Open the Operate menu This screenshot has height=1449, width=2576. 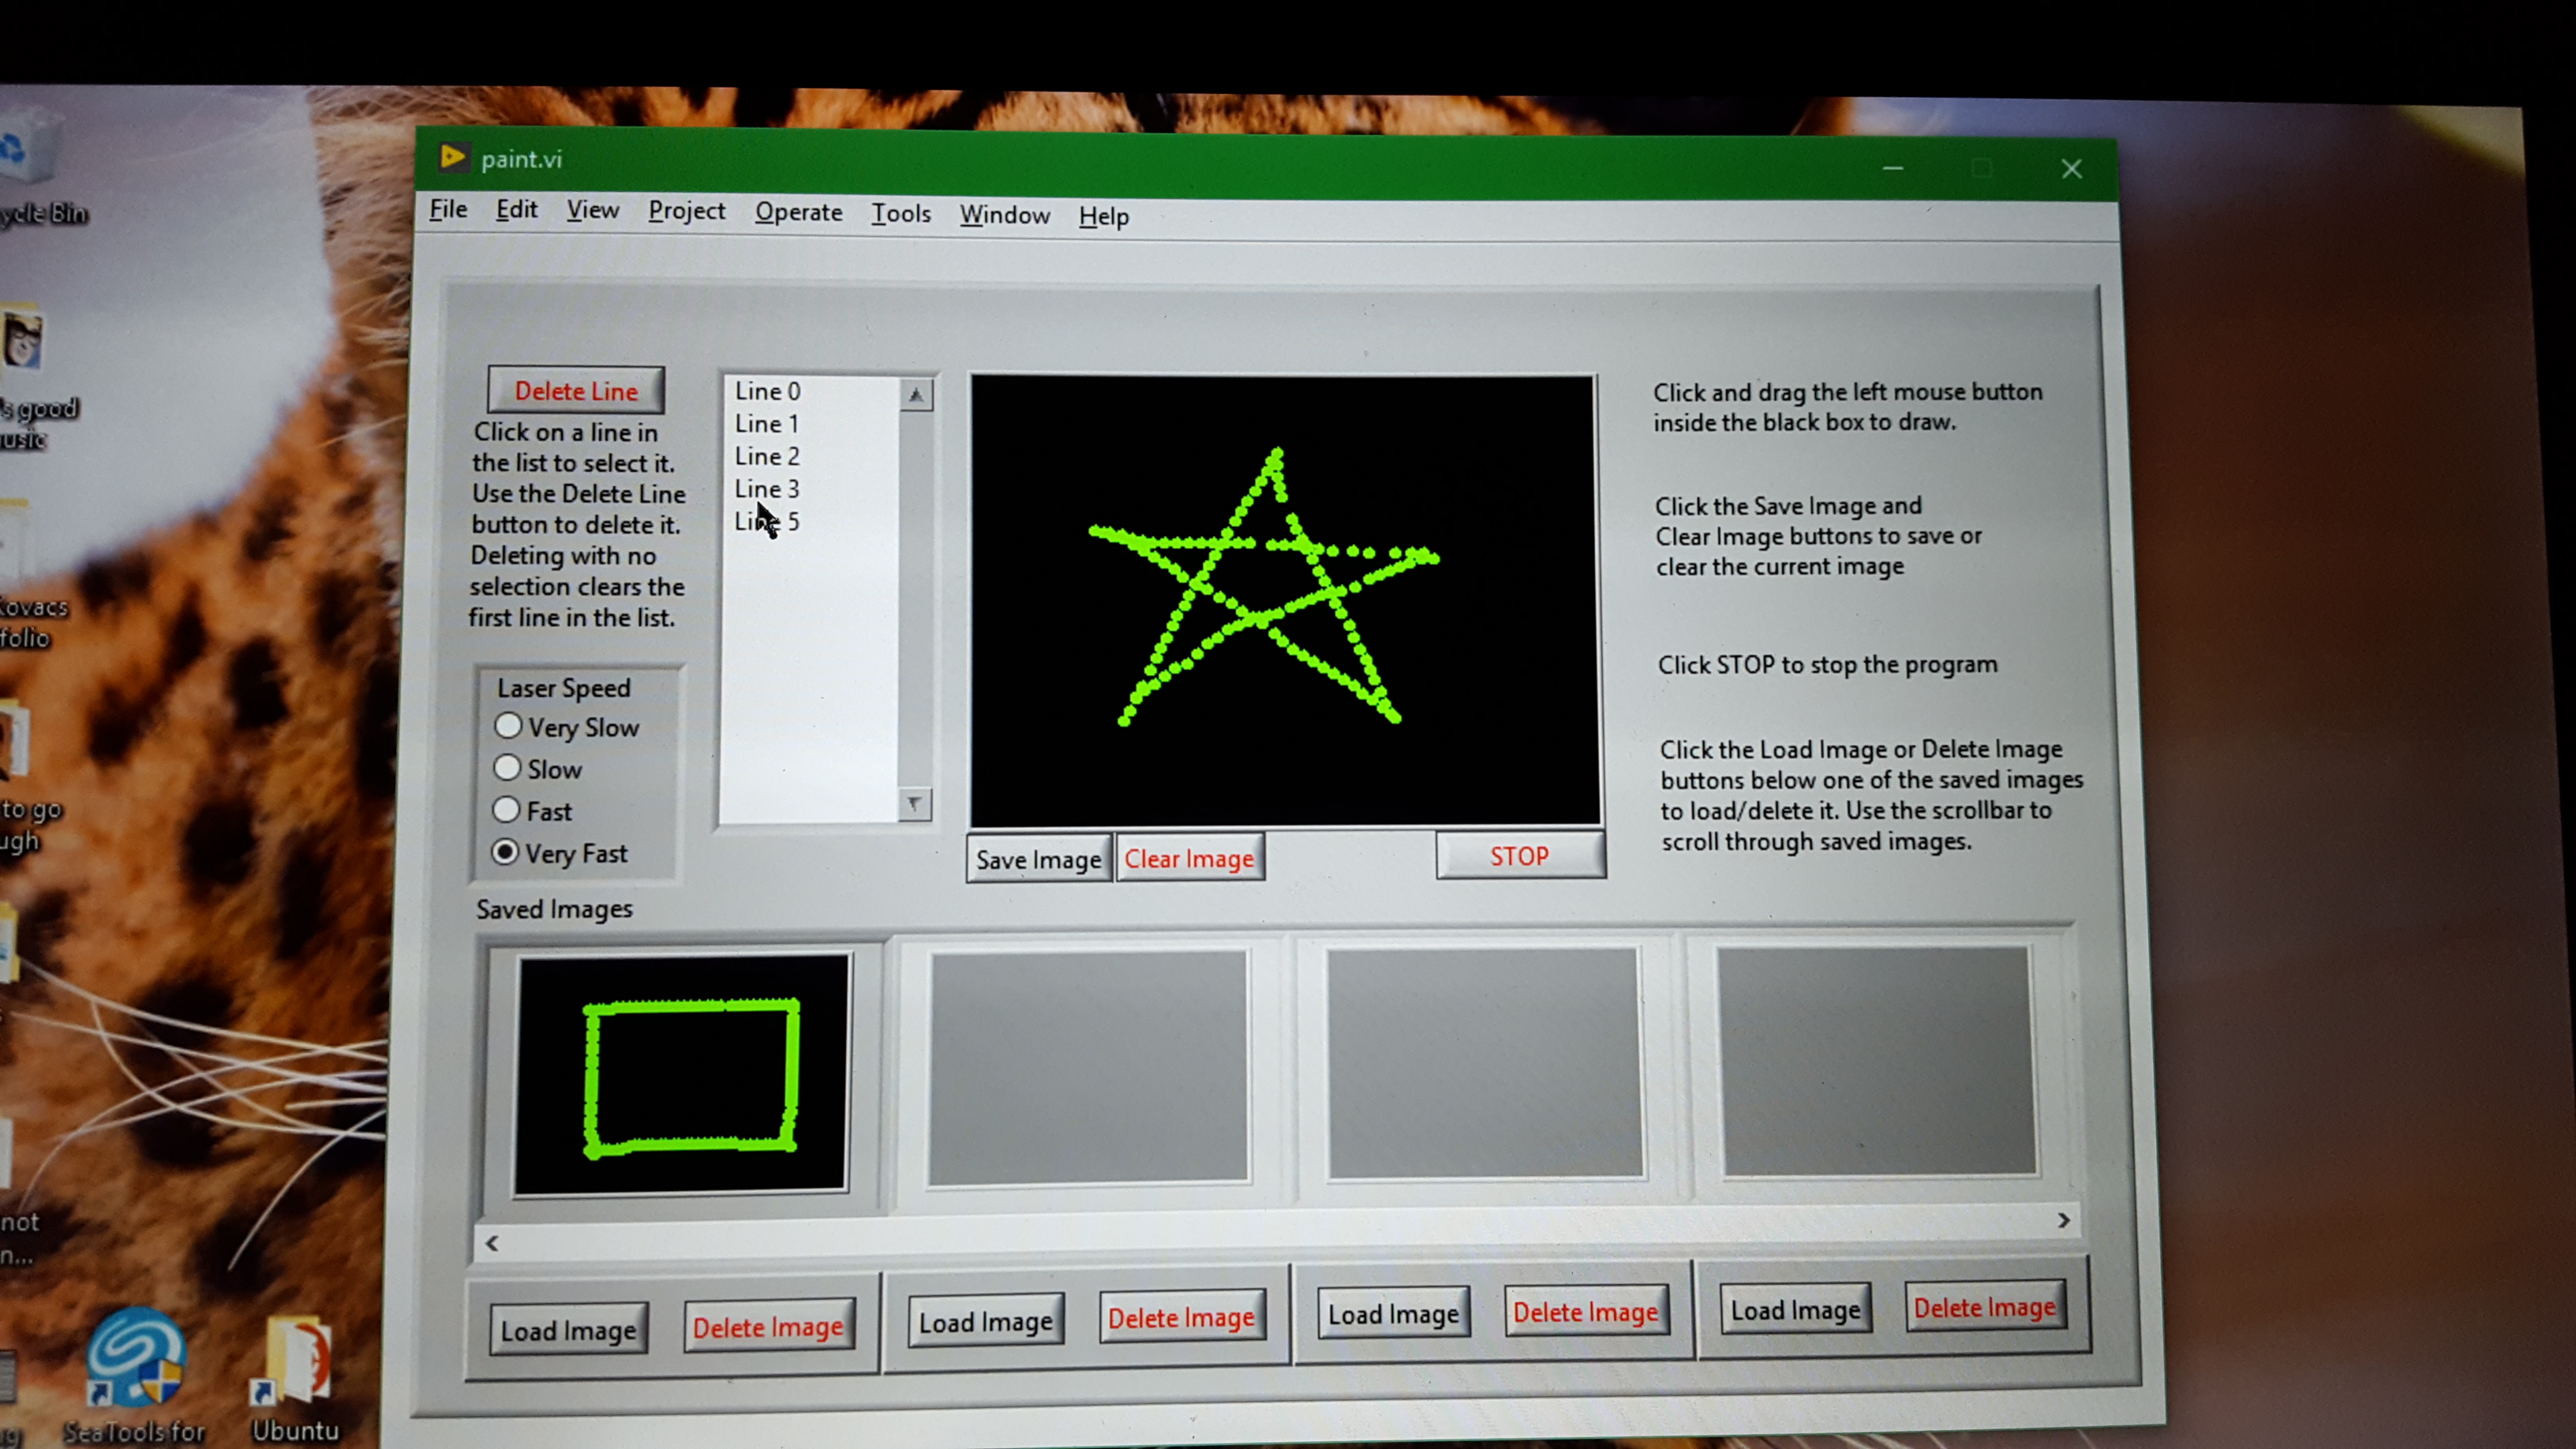[x=798, y=213]
